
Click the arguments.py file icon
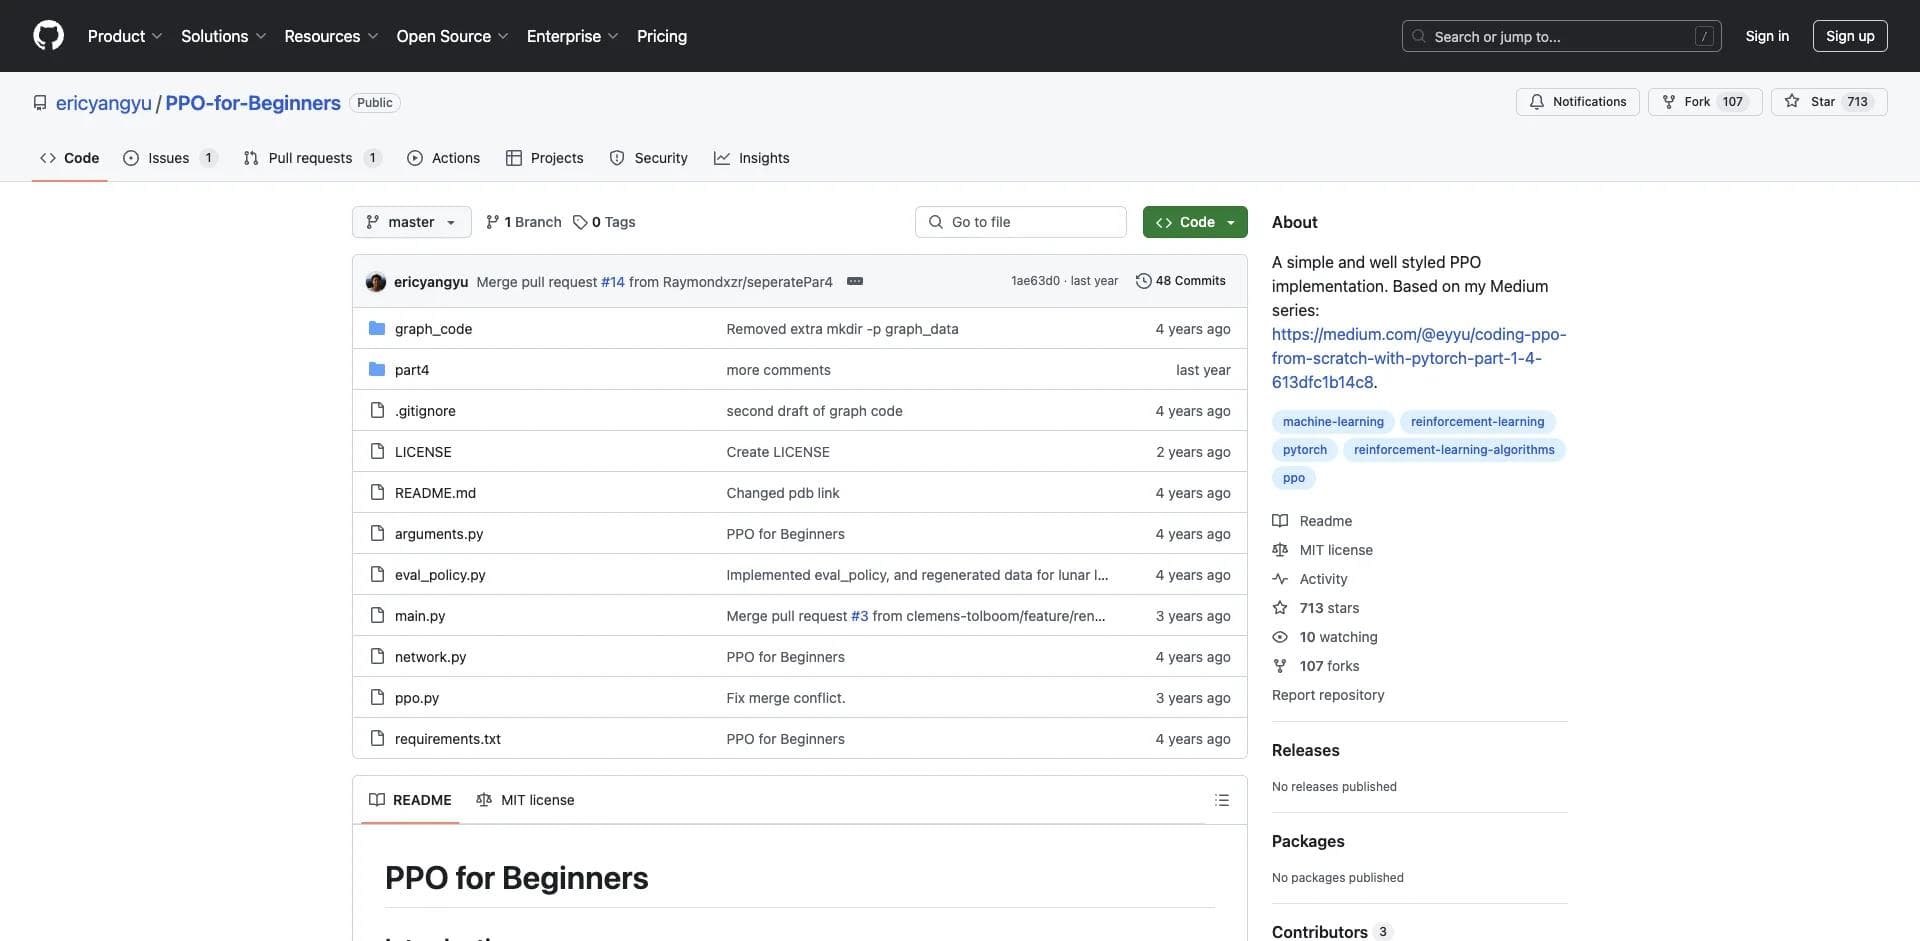coord(377,533)
